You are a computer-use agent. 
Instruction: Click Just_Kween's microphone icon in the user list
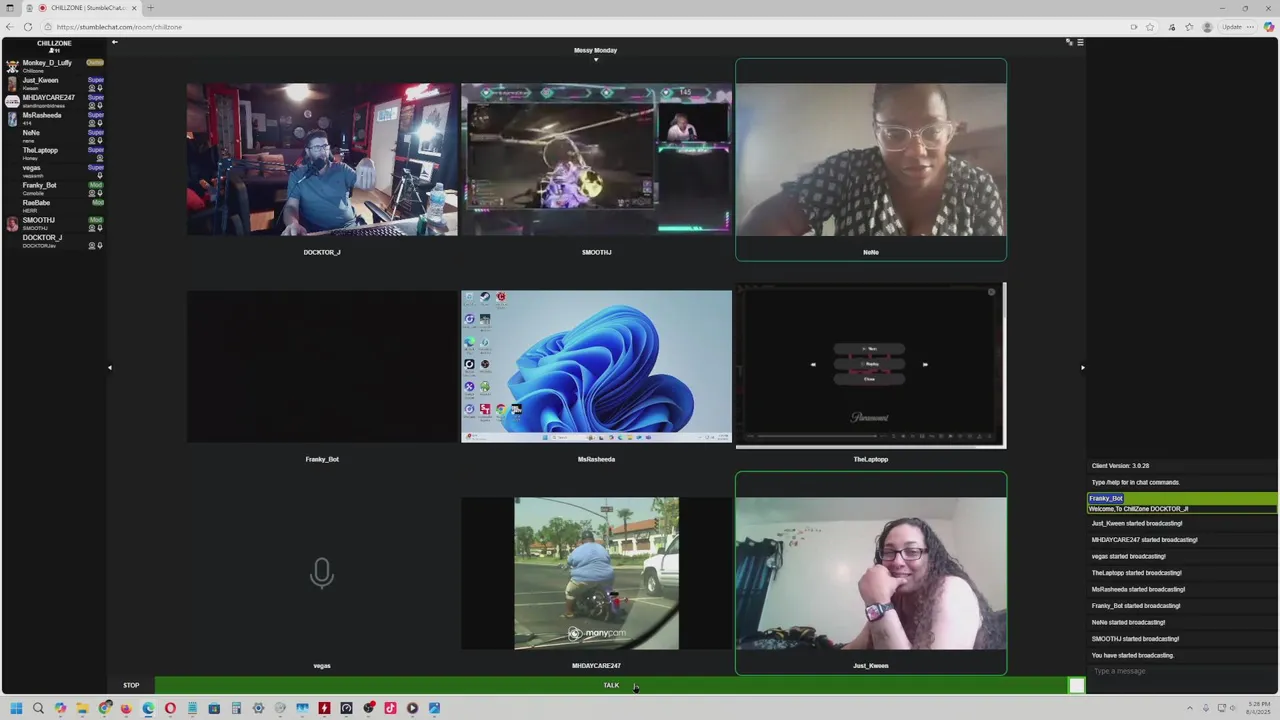point(100,88)
